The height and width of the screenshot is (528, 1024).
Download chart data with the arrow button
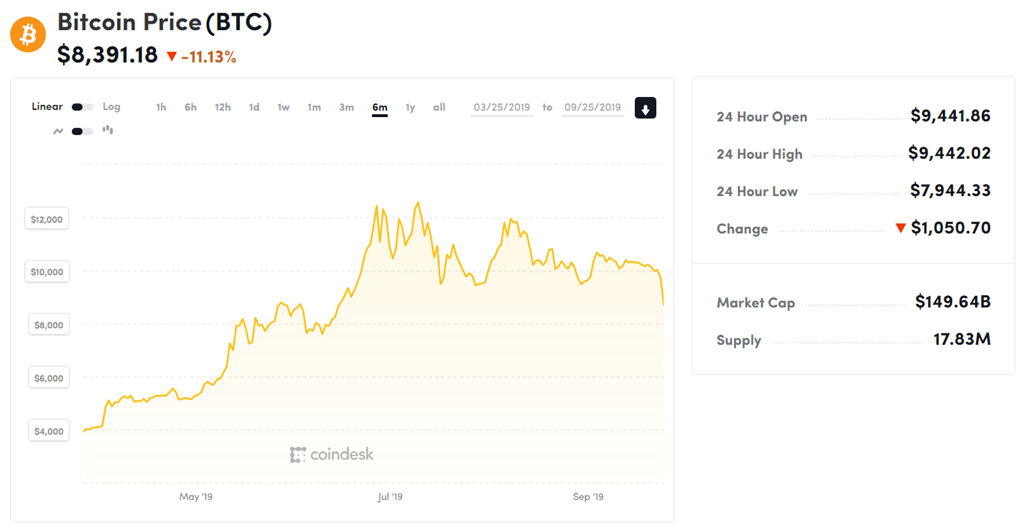click(645, 108)
